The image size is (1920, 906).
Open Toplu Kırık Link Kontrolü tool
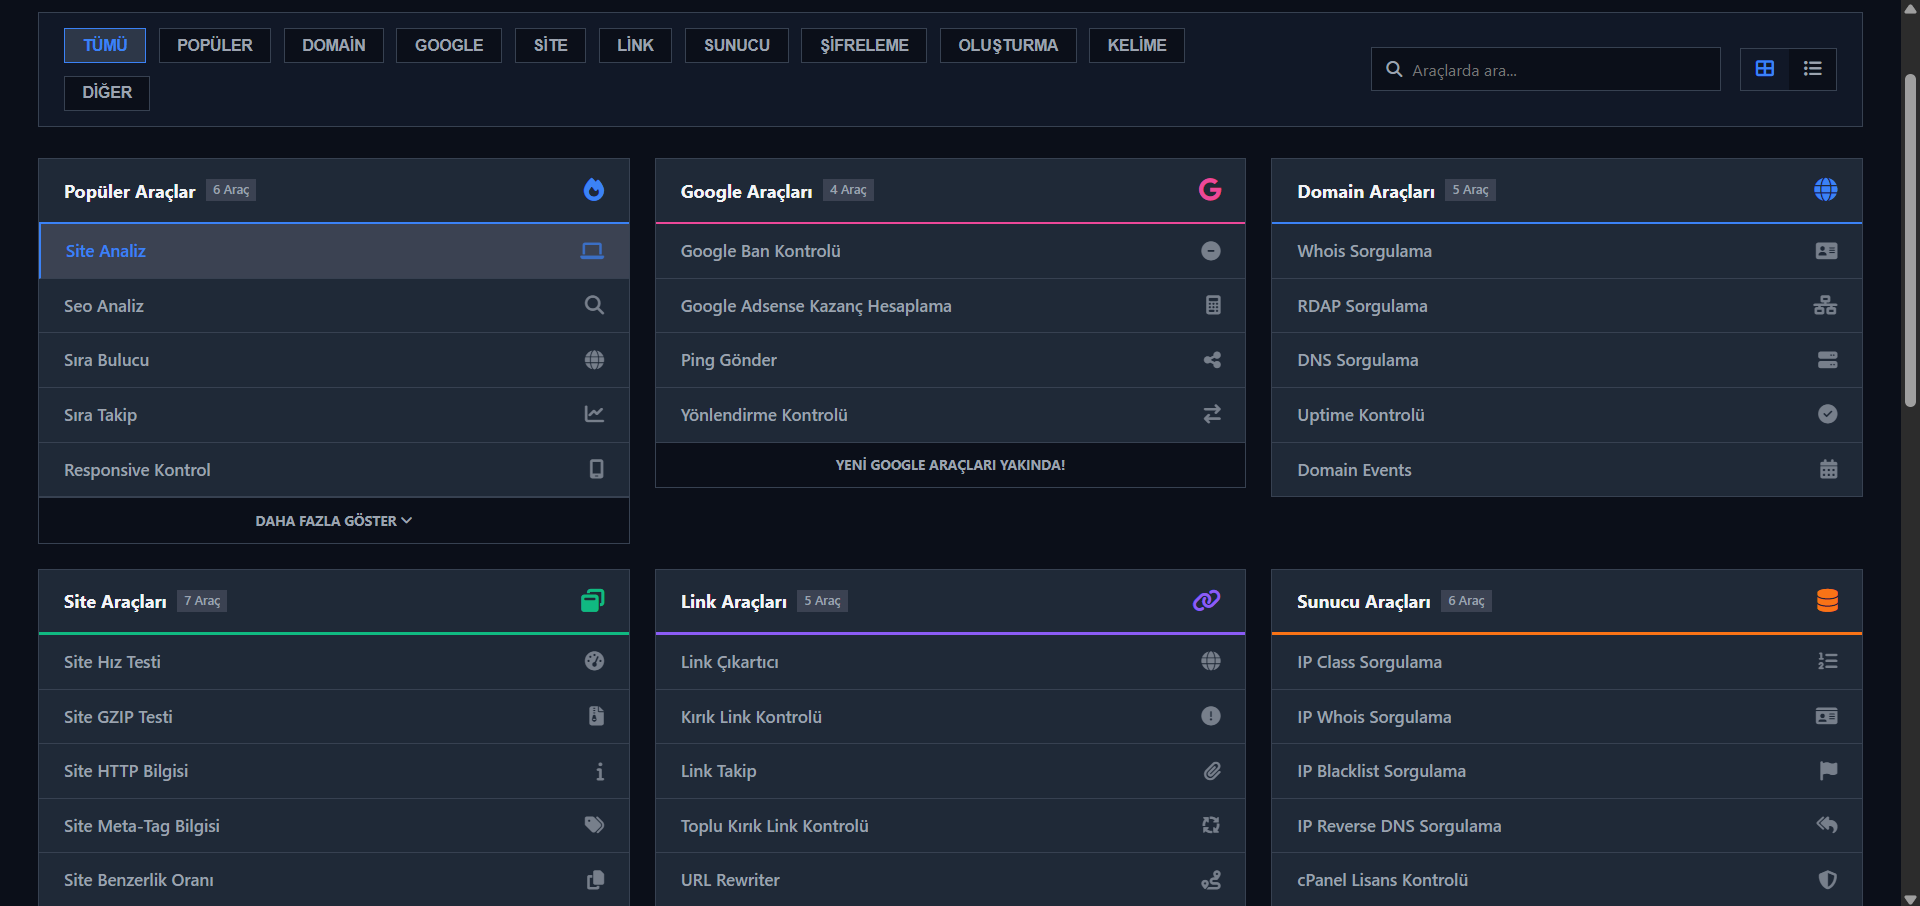click(x=950, y=826)
